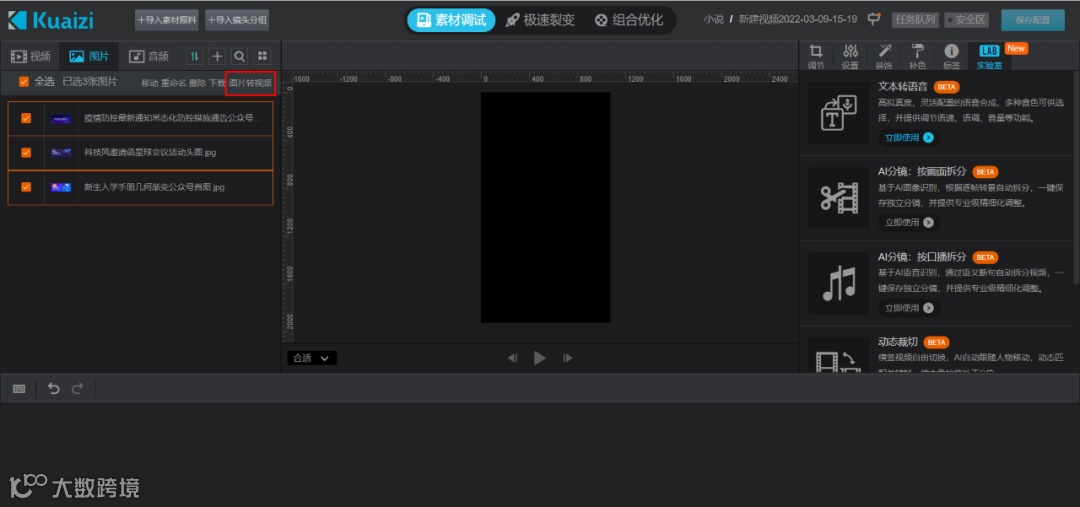Click the AI分镜 按口播拆分 music icon
This screenshot has width=1080, height=507.
(x=838, y=284)
